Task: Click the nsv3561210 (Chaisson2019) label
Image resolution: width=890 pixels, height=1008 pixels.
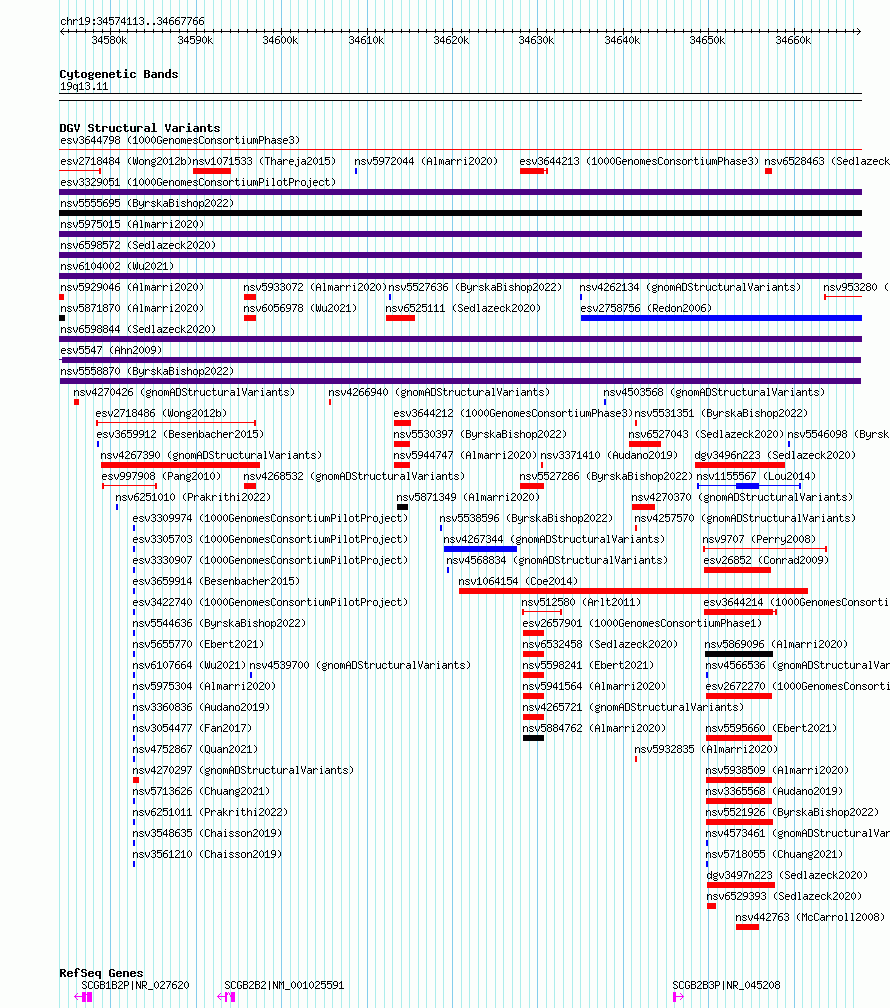Action: (207, 854)
